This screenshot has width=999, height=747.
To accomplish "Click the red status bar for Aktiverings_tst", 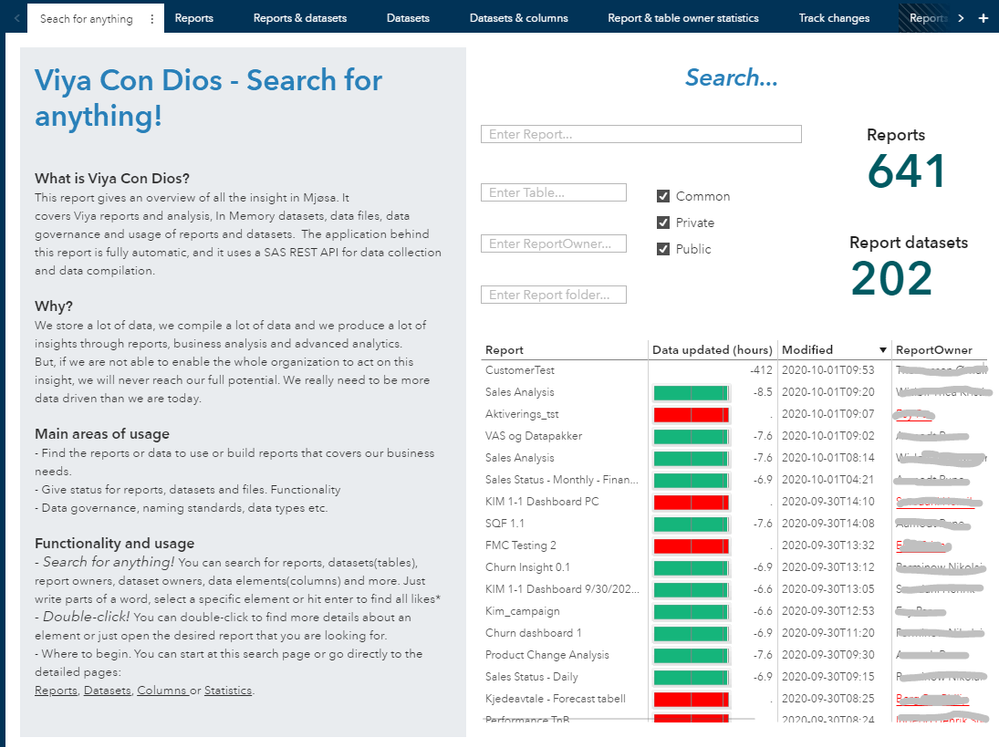I will [x=691, y=415].
